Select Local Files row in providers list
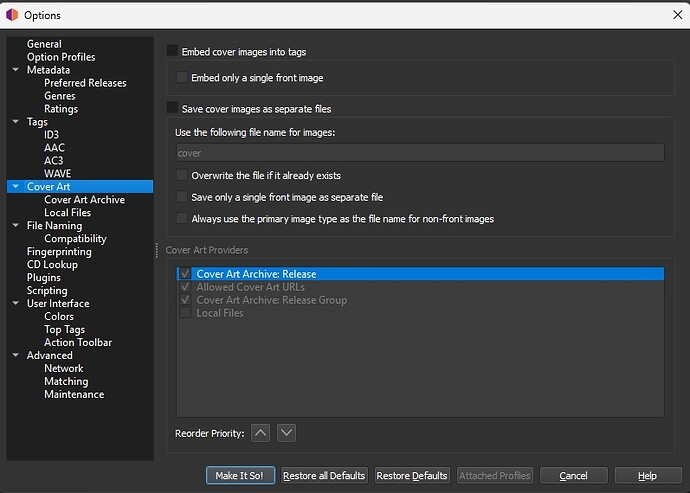 420,313
